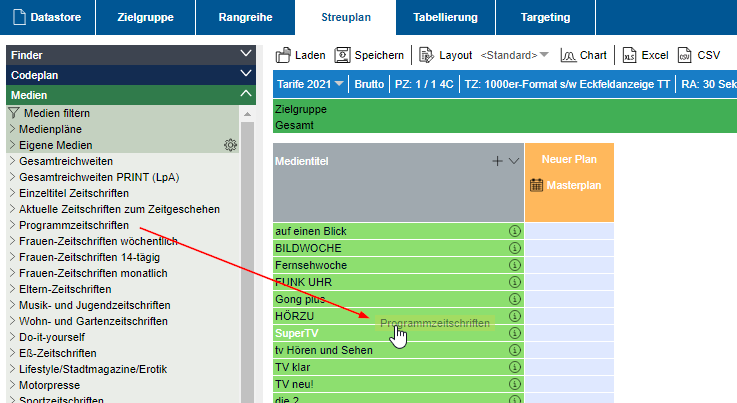Click the gear icon beside Eigene Medien
Screen dimensions: 737x403
coord(231,145)
